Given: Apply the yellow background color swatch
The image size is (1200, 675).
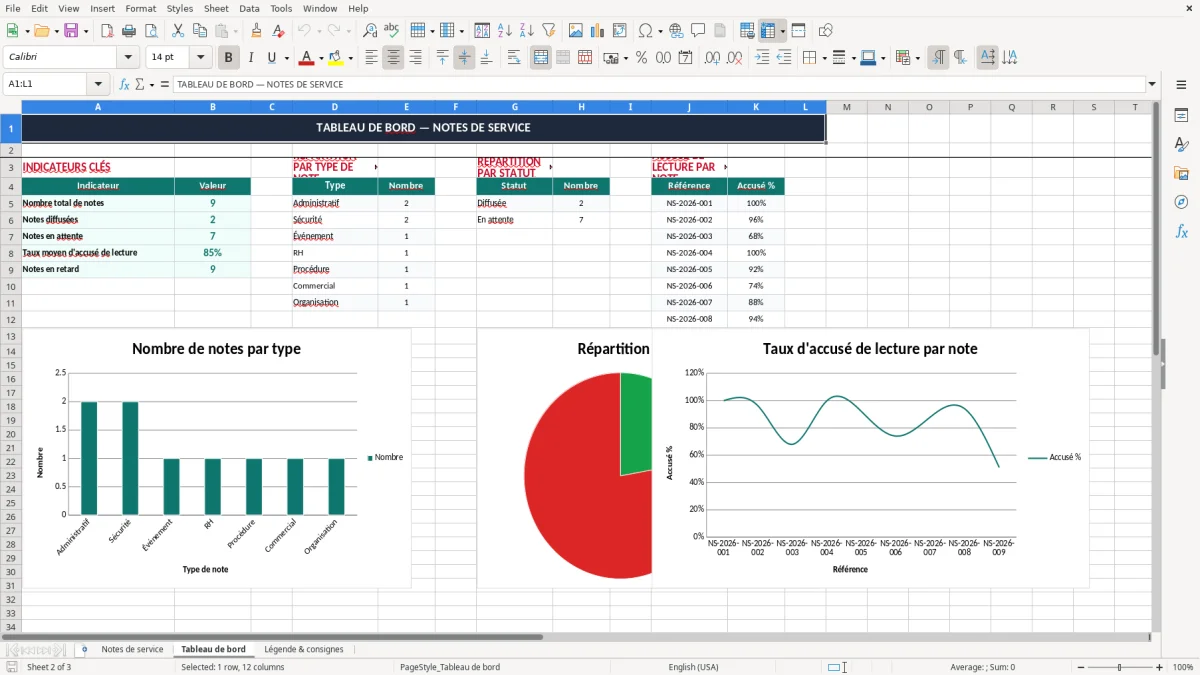Looking at the screenshot, I should (336, 58).
